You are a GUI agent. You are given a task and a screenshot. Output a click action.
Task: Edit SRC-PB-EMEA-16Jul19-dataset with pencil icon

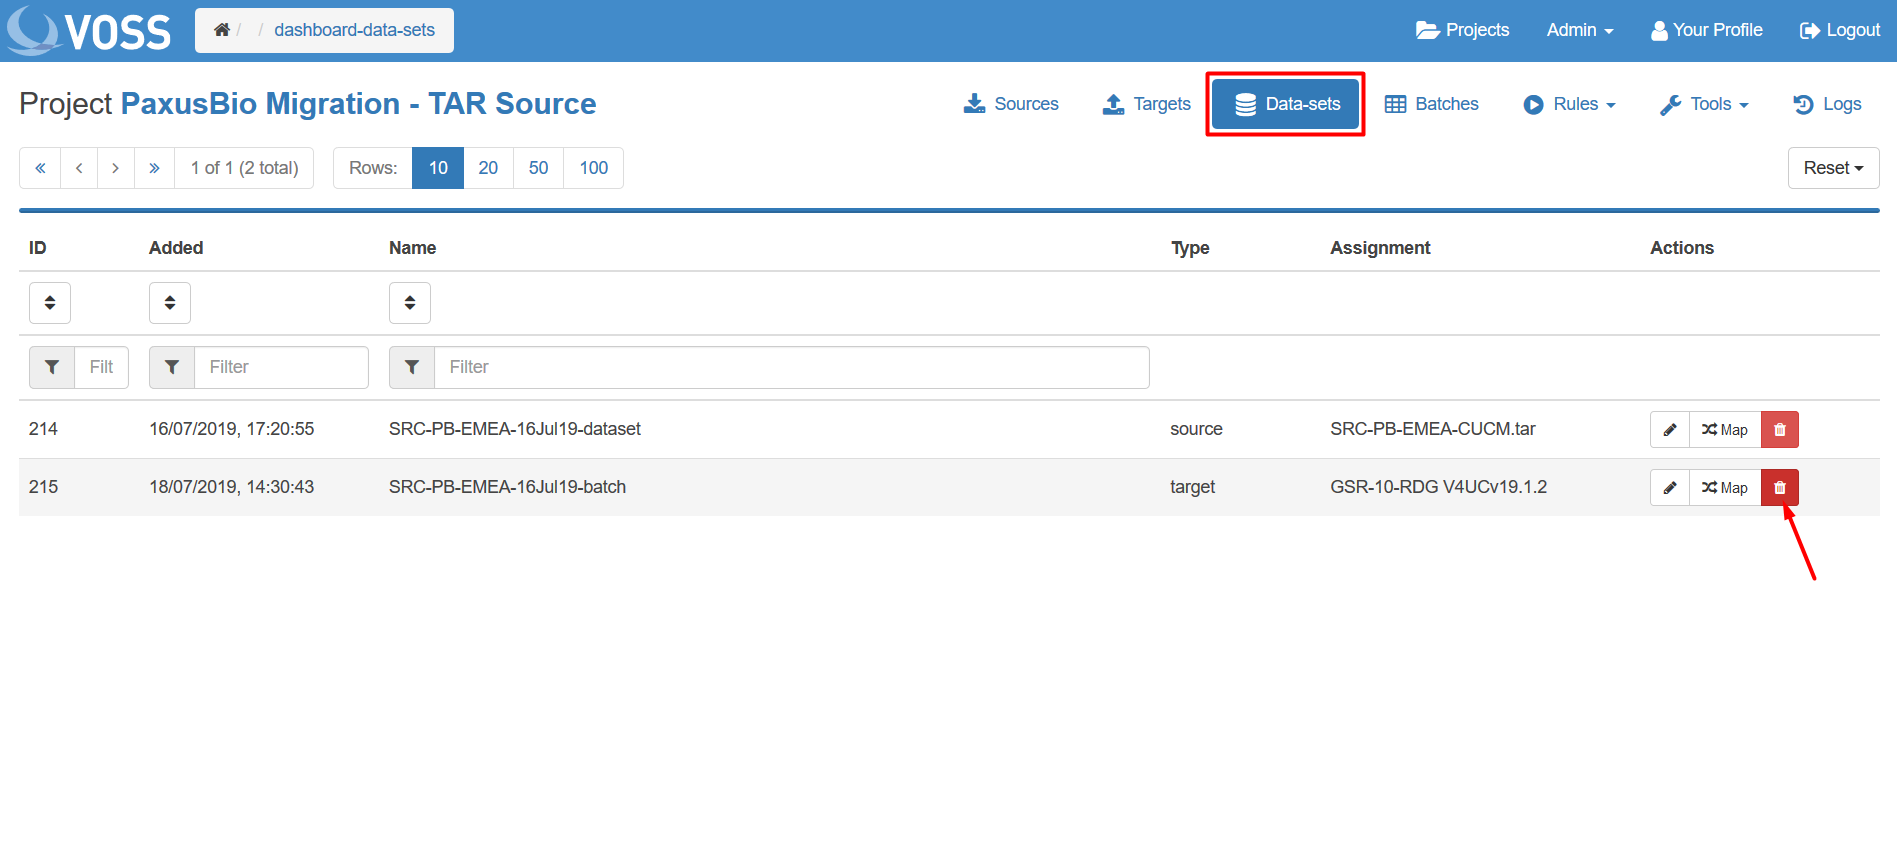click(1669, 430)
